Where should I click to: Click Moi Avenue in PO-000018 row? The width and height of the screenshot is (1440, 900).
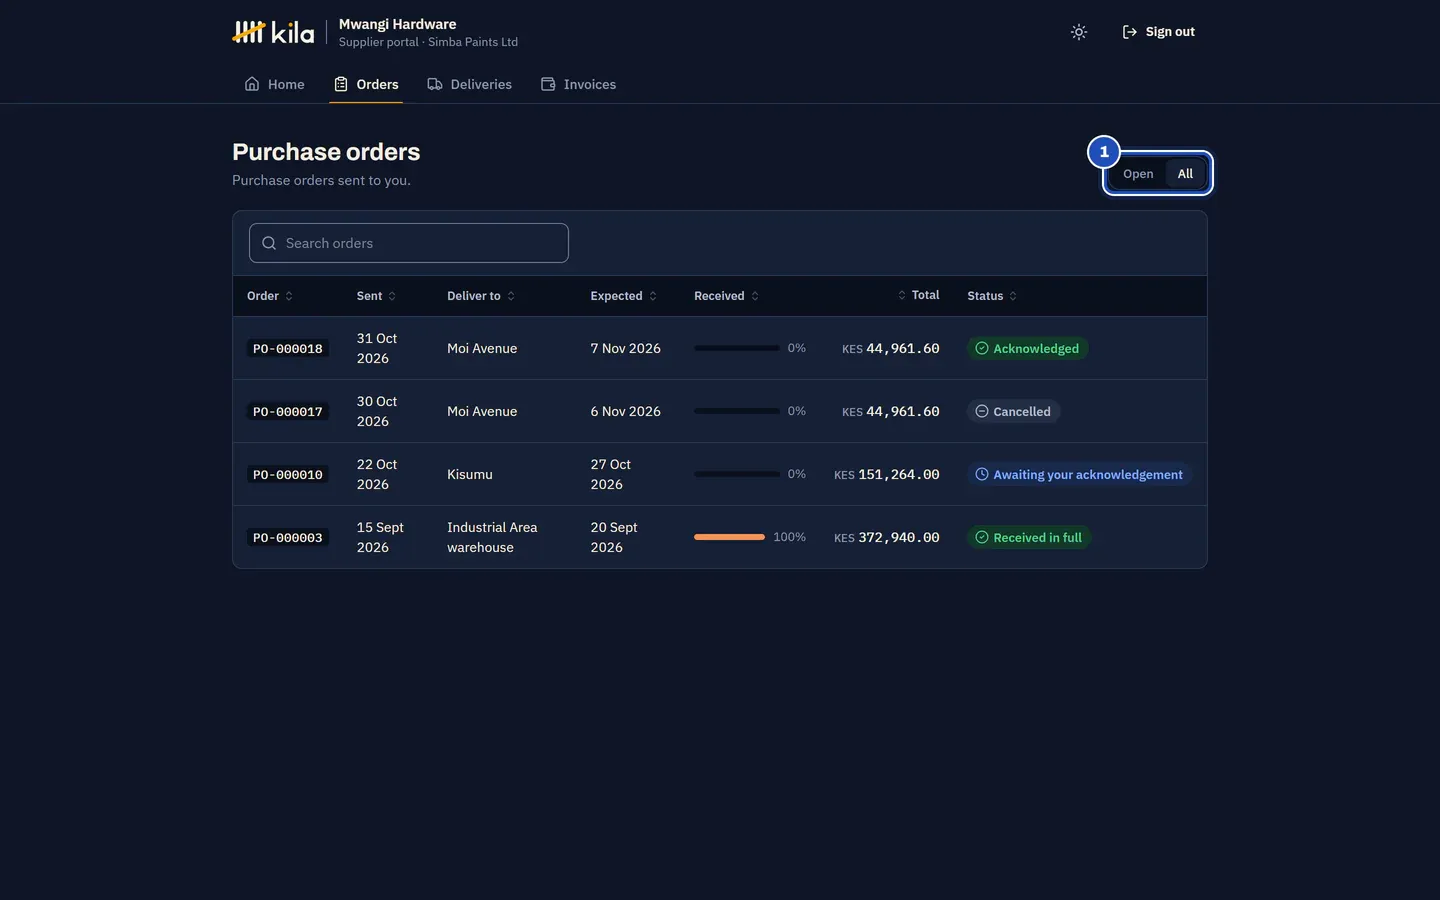(482, 348)
